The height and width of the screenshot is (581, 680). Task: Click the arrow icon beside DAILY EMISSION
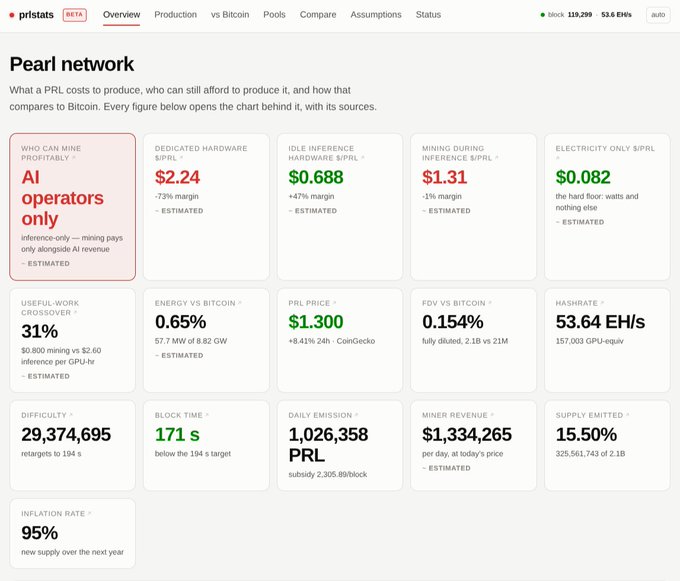pos(356,415)
